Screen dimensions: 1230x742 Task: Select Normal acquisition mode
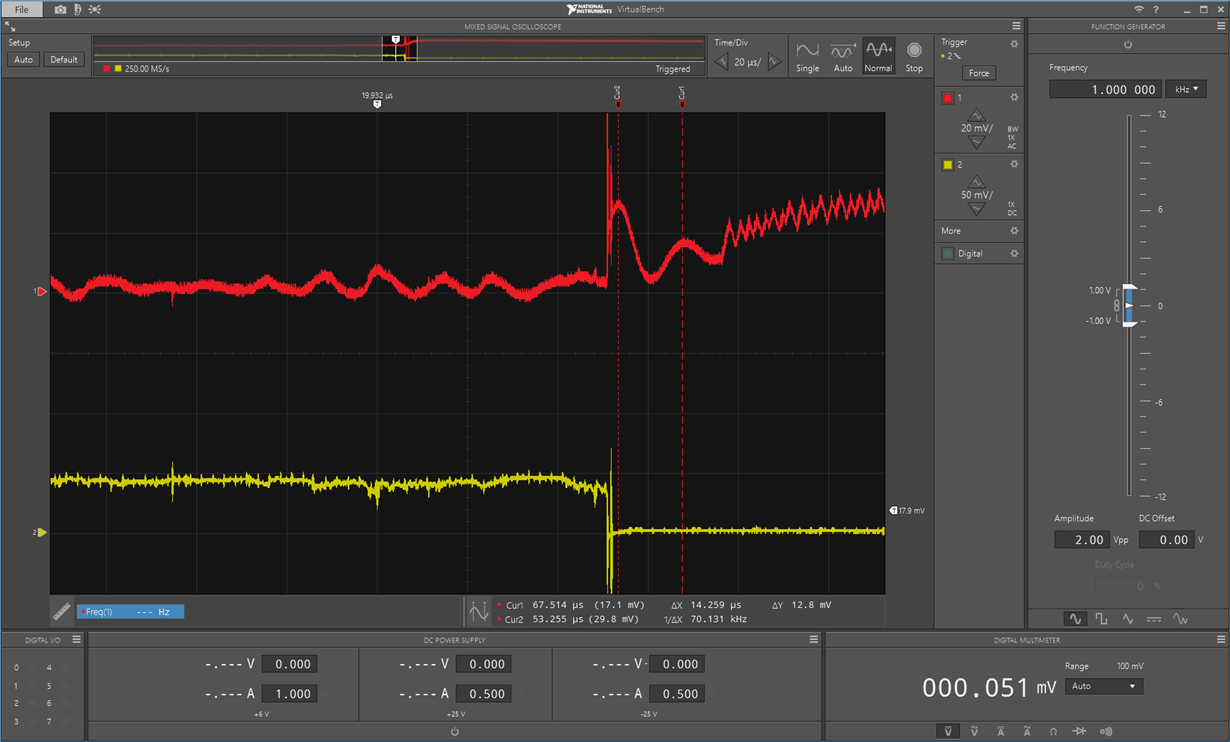(x=878, y=57)
